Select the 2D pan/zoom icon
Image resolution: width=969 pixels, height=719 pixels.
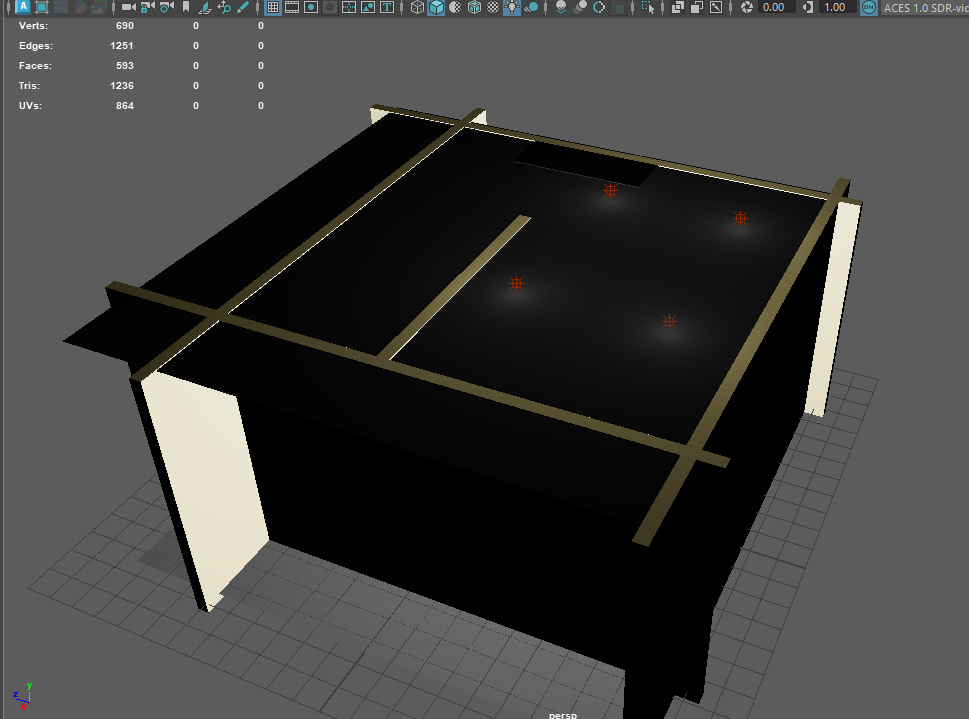click(x=224, y=7)
